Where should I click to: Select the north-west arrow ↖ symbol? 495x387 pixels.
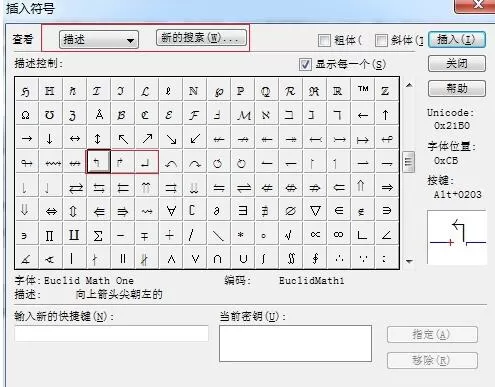click(x=123, y=138)
